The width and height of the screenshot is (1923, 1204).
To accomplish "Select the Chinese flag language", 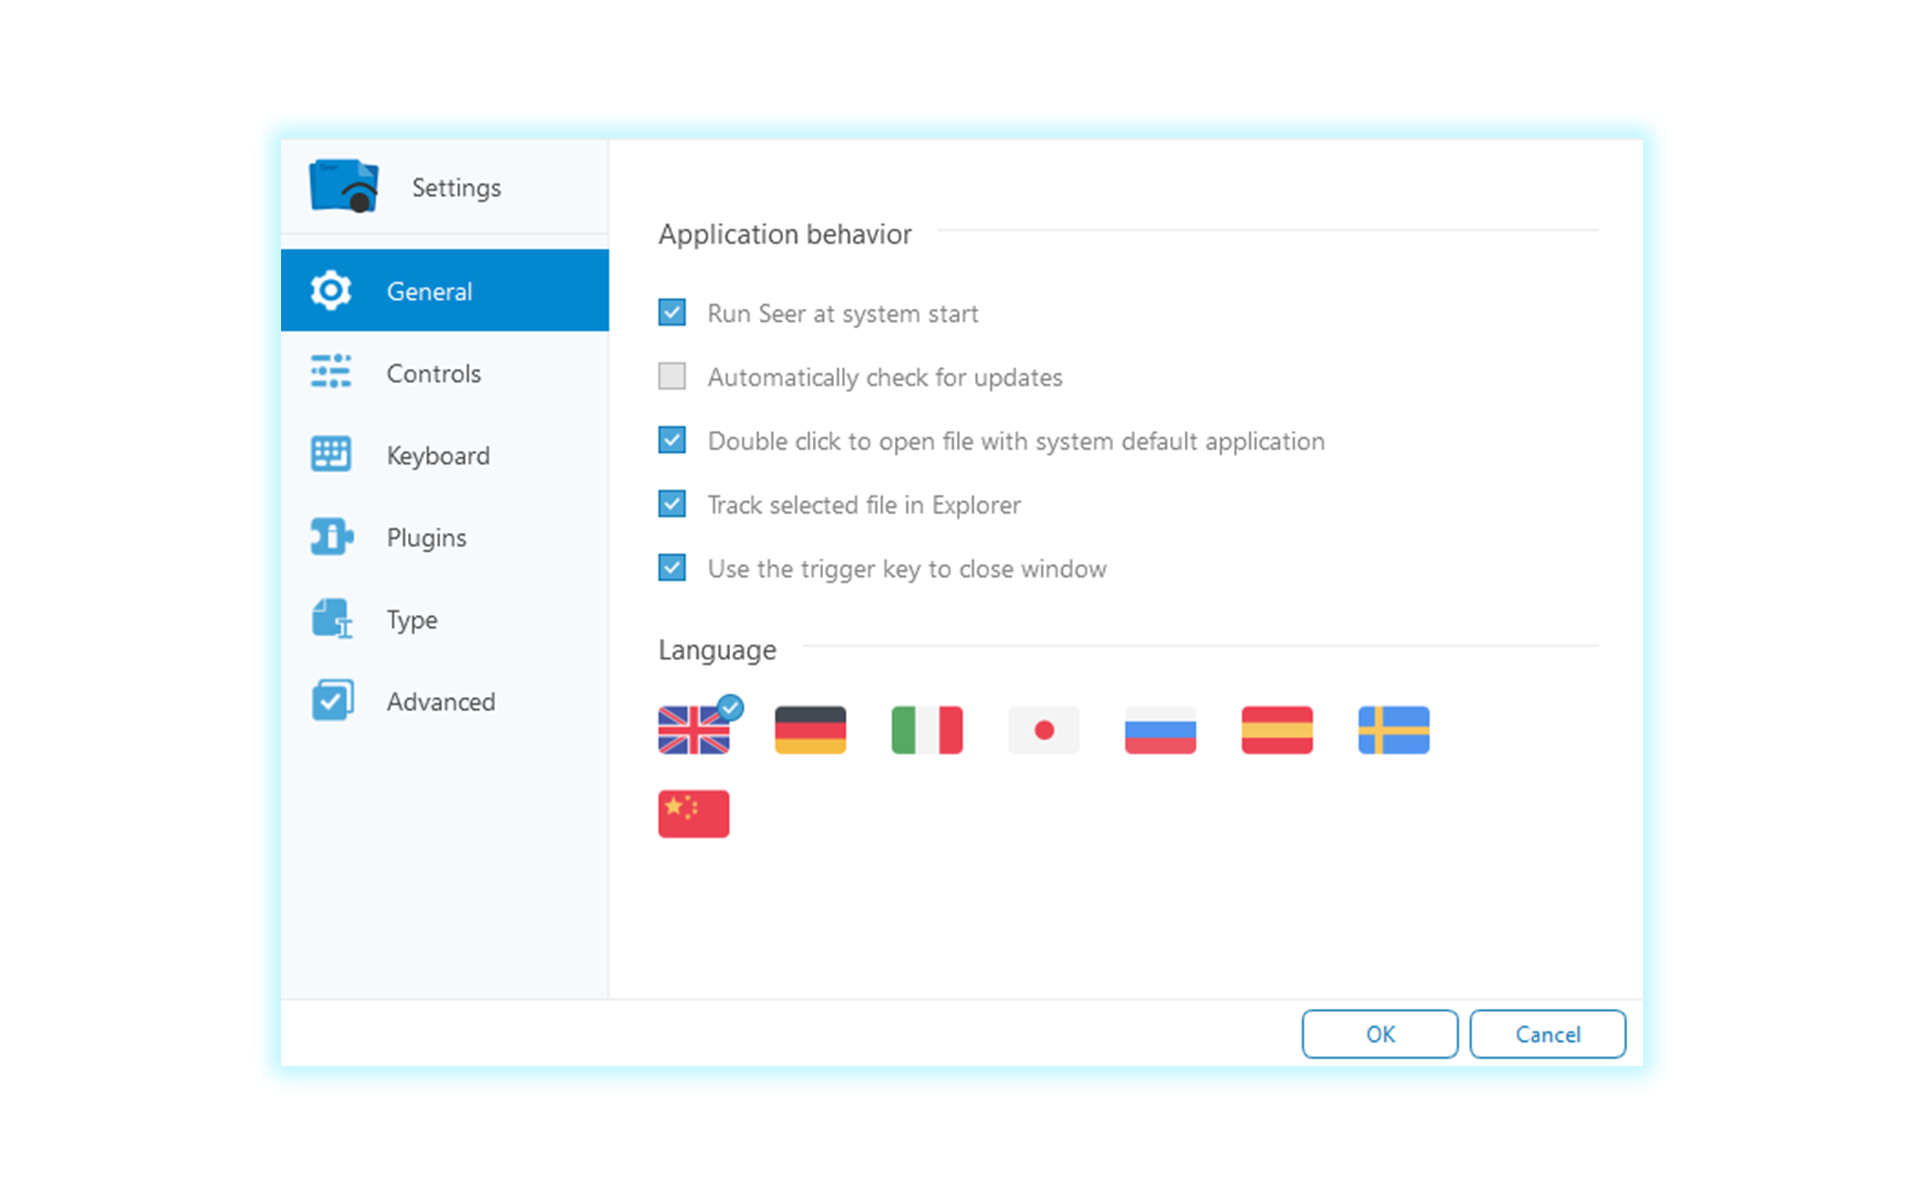I will (x=693, y=813).
